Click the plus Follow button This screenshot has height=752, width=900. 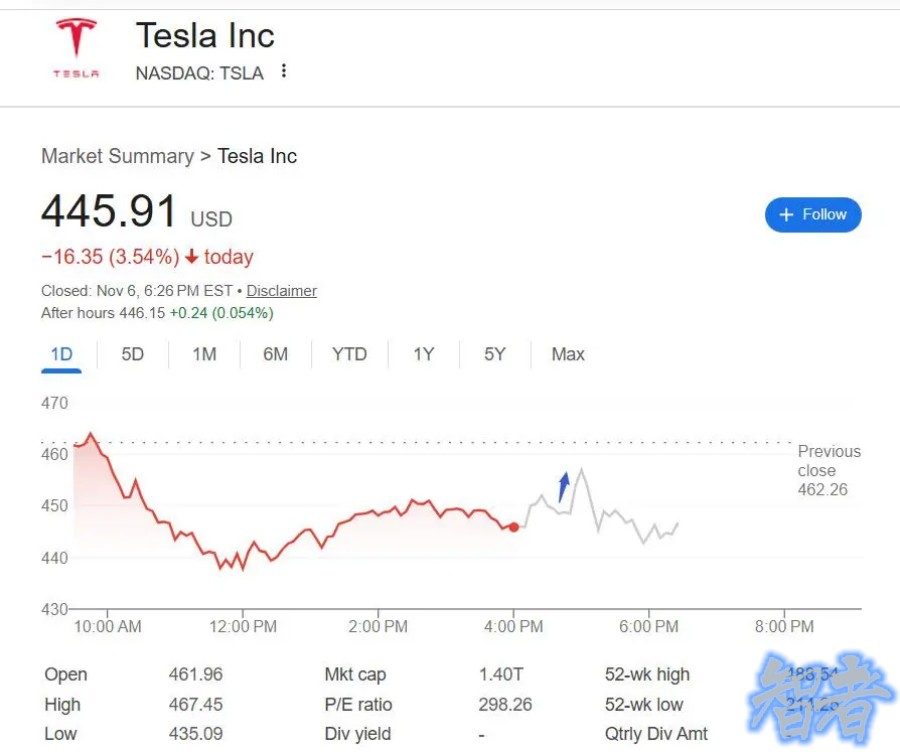pyautogui.click(x=812, y=215)
